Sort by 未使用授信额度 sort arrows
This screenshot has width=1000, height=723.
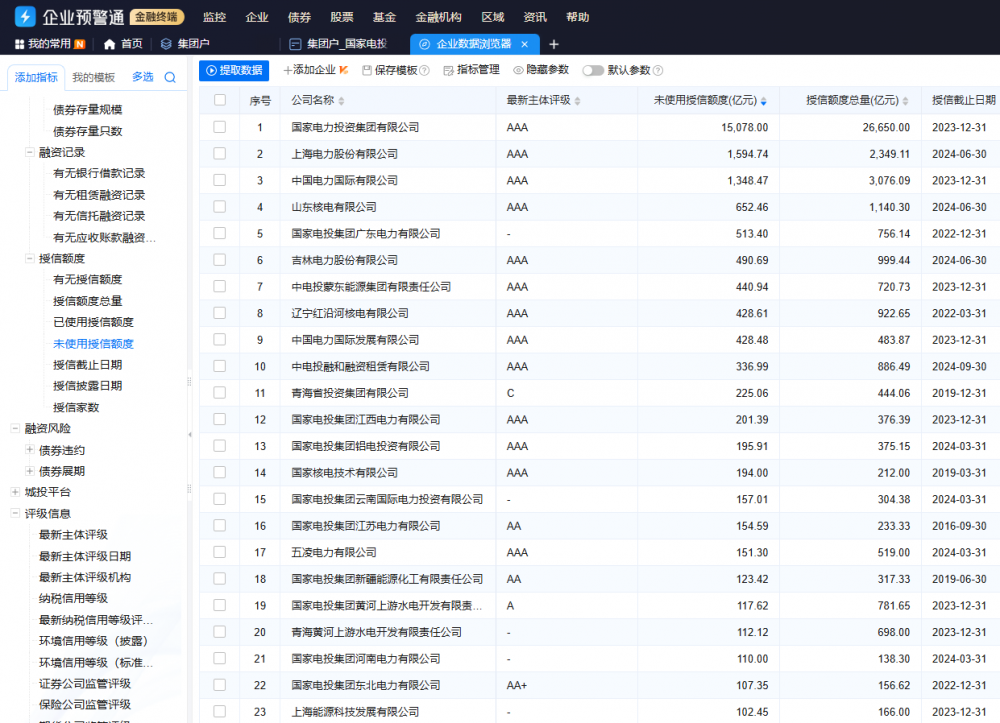point(763,101)
